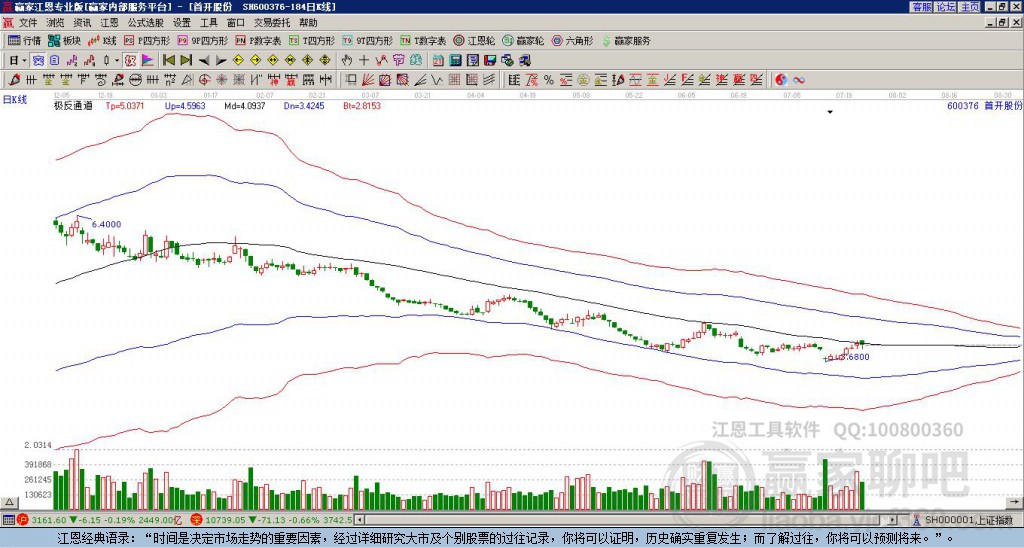Open the 资讯 menu
Screen dimensions: 1024x548
click(x=82, y=23)
